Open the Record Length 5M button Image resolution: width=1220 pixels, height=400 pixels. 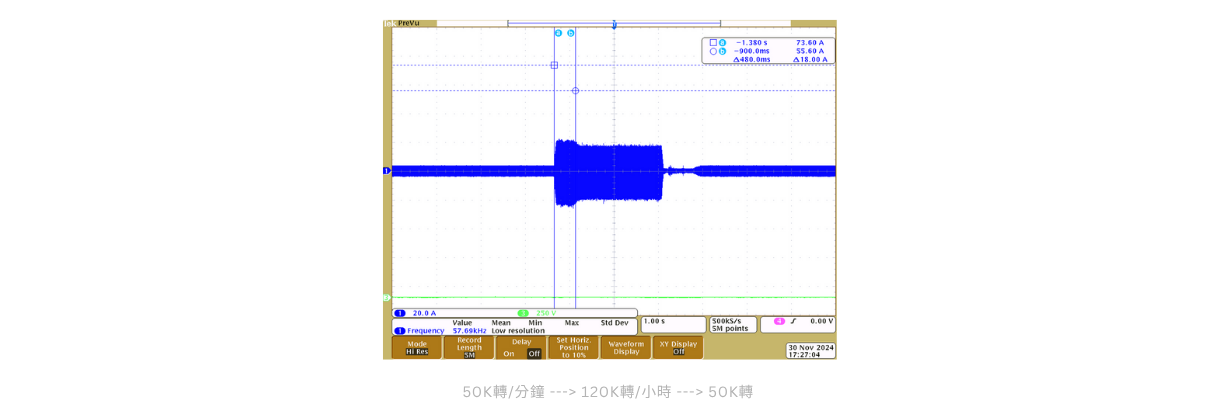coord(469,347)
